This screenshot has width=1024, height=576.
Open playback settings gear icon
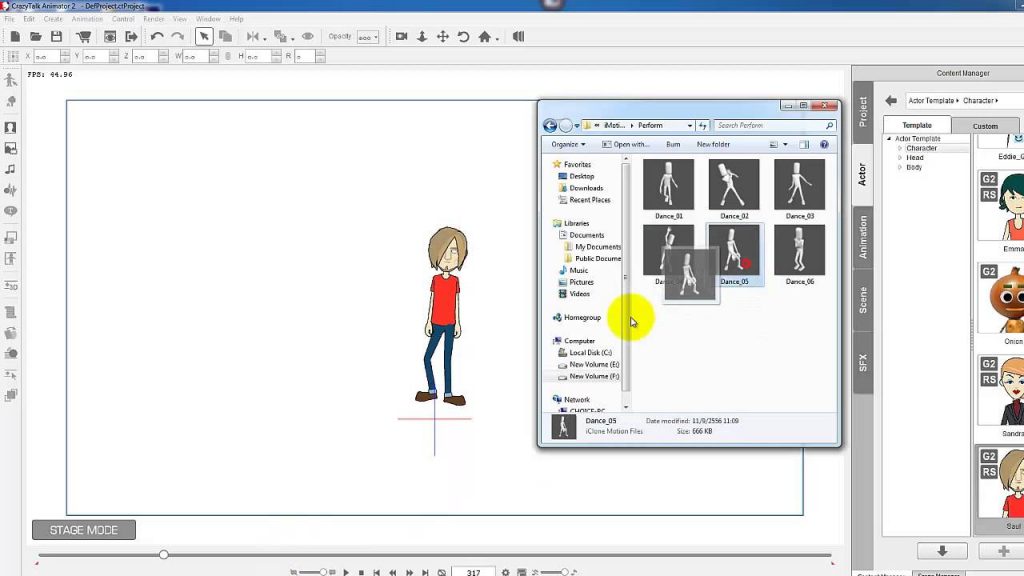[x=505, y=573]
